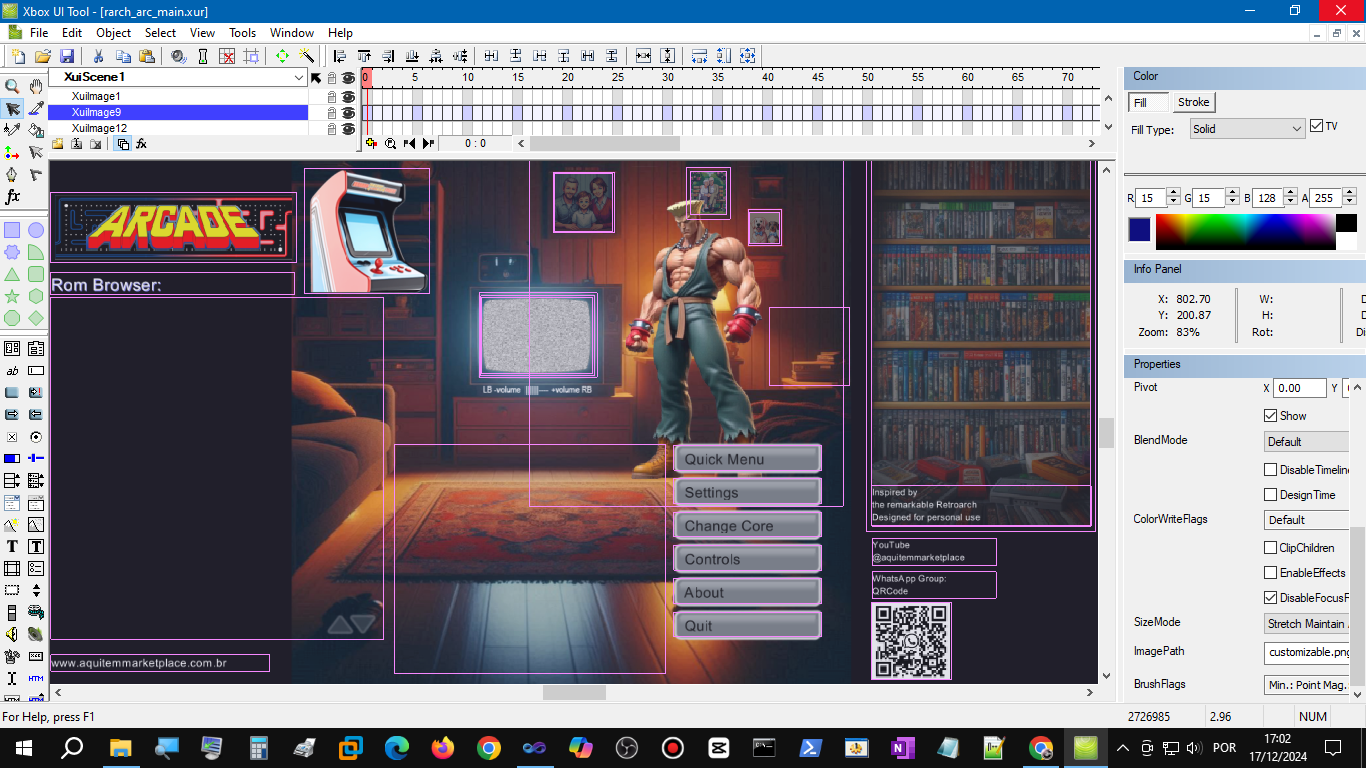Viewport: 1366px width, 768px height.
Task: Uncheck the Show checkbox
Action: 1271,416
